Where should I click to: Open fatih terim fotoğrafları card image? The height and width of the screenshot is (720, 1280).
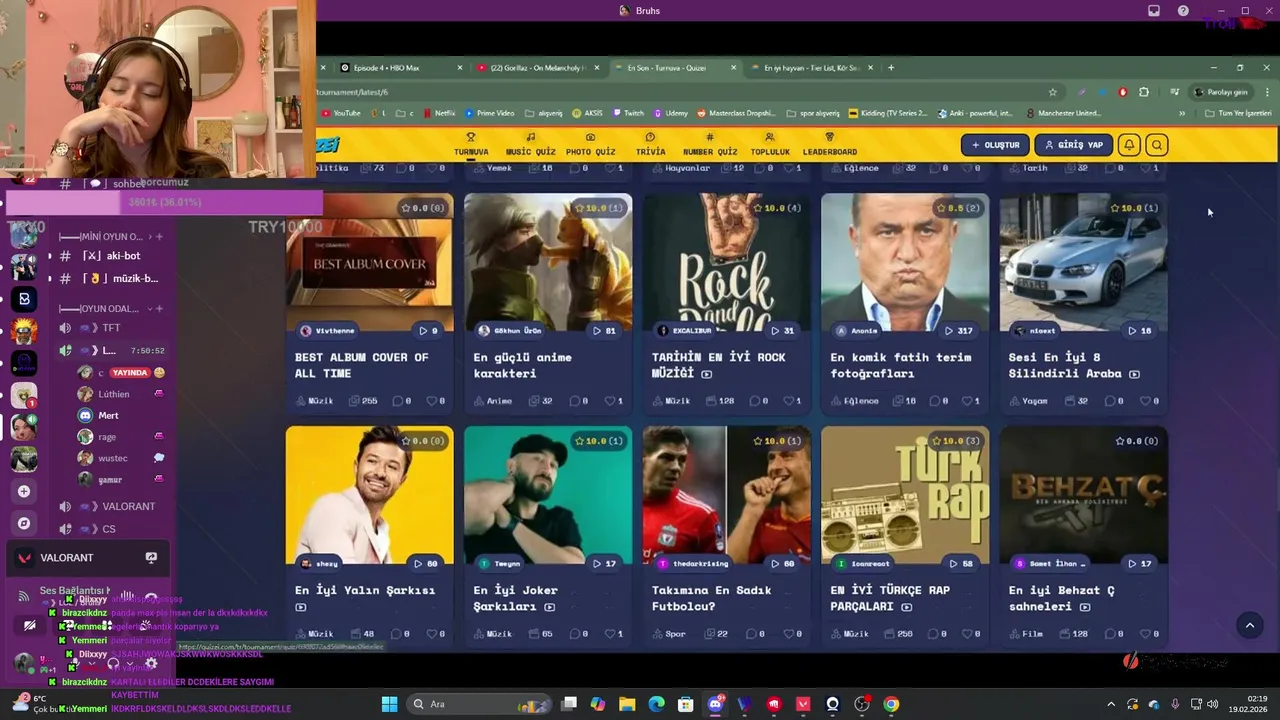coord(905,262)
